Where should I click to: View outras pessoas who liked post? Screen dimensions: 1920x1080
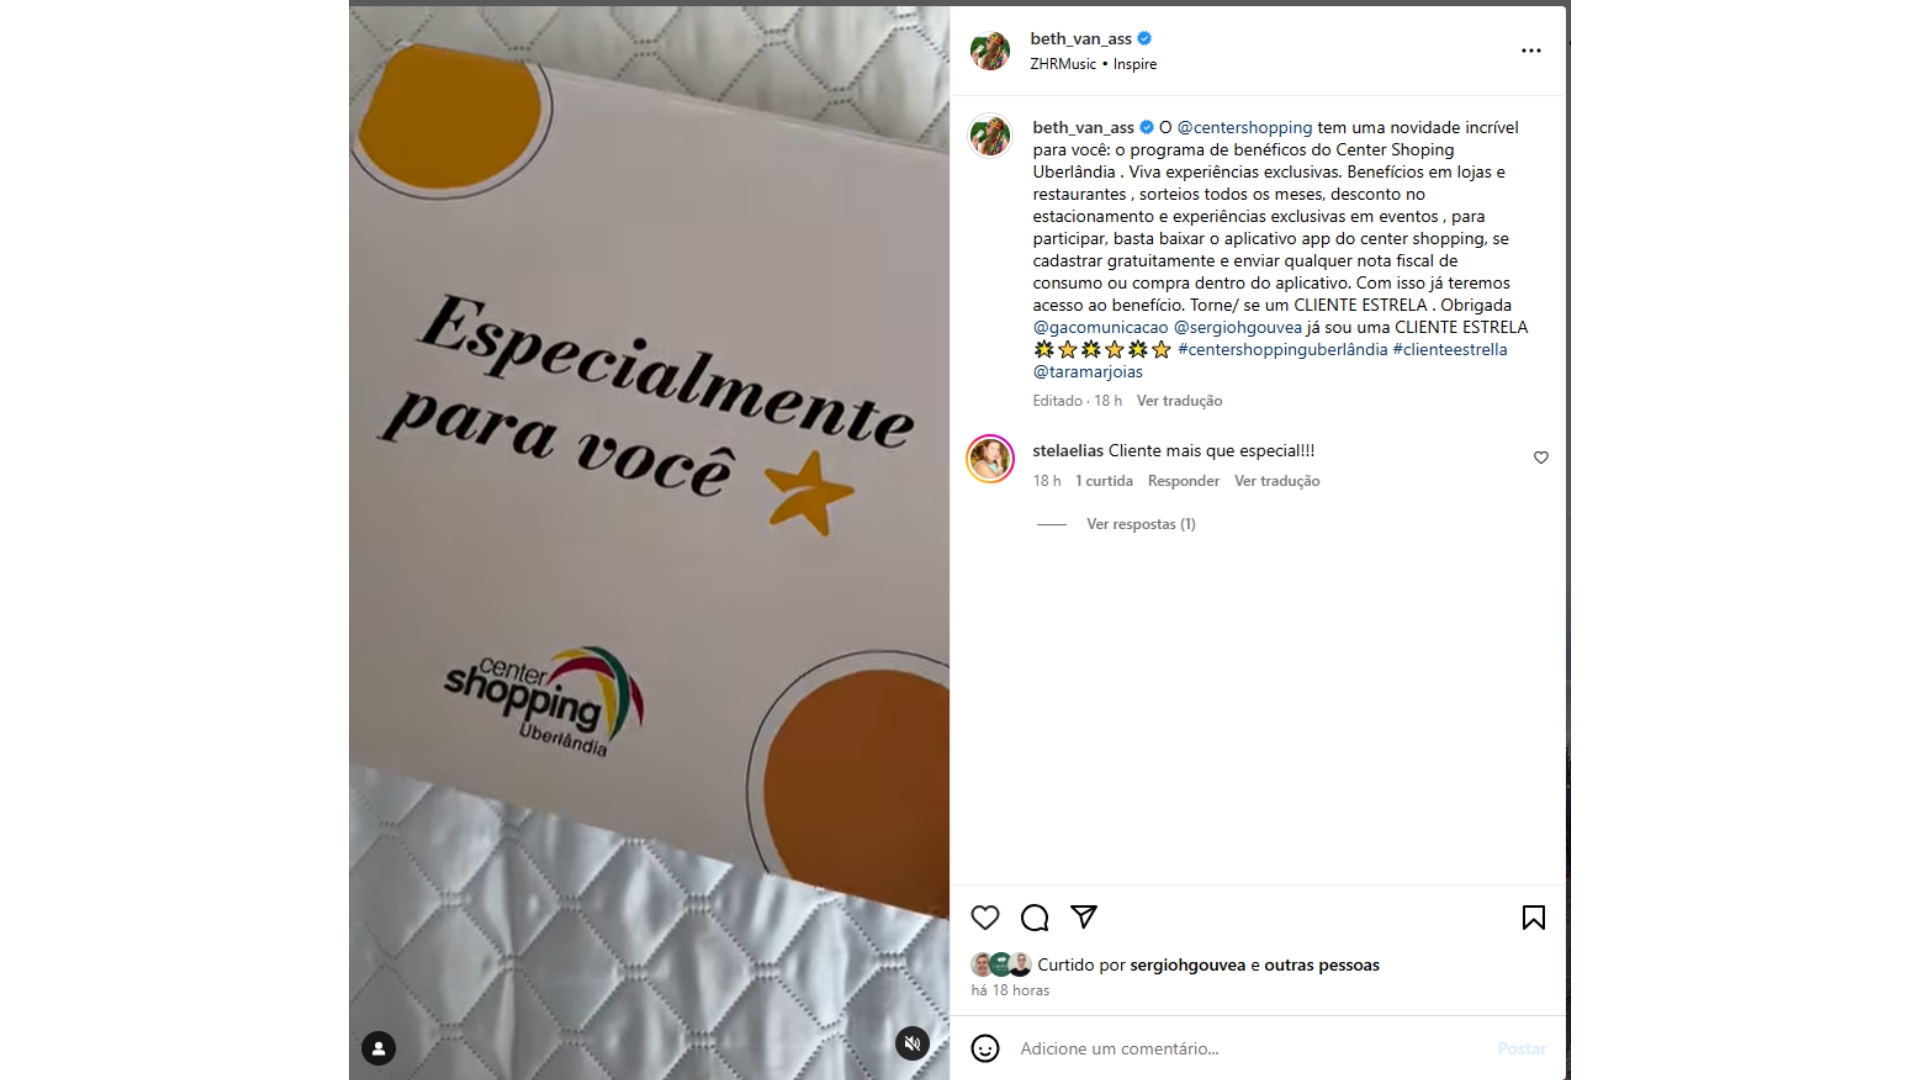coord(1321,965)
